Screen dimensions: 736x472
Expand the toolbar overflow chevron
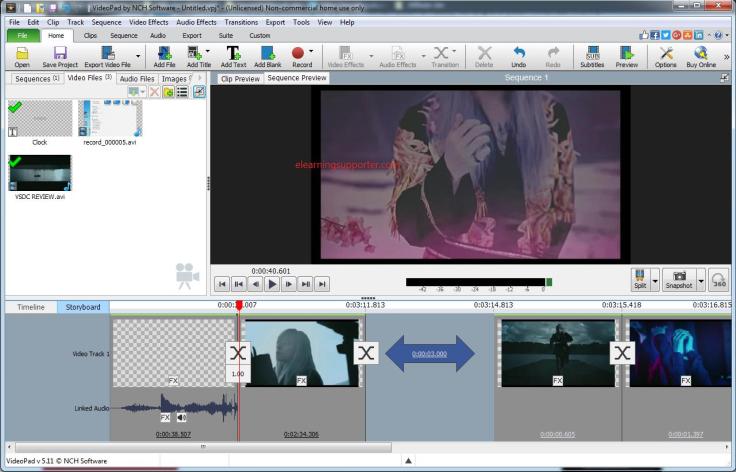point(727,57)
